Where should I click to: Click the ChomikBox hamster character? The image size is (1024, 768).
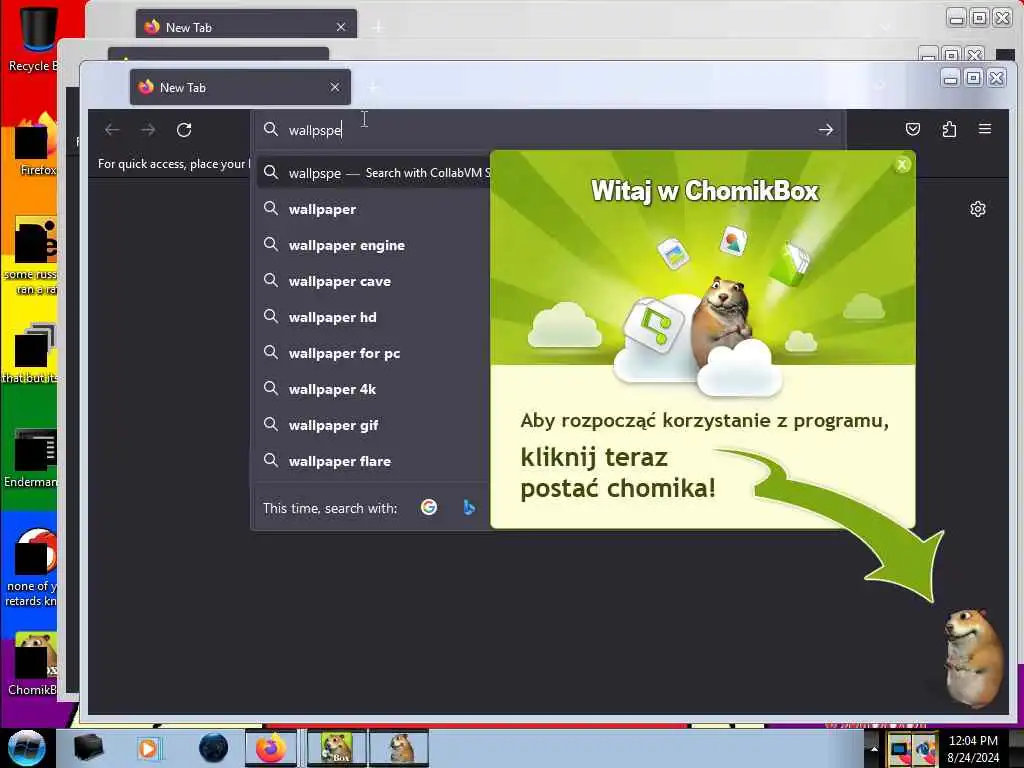[x=972, y=656]
